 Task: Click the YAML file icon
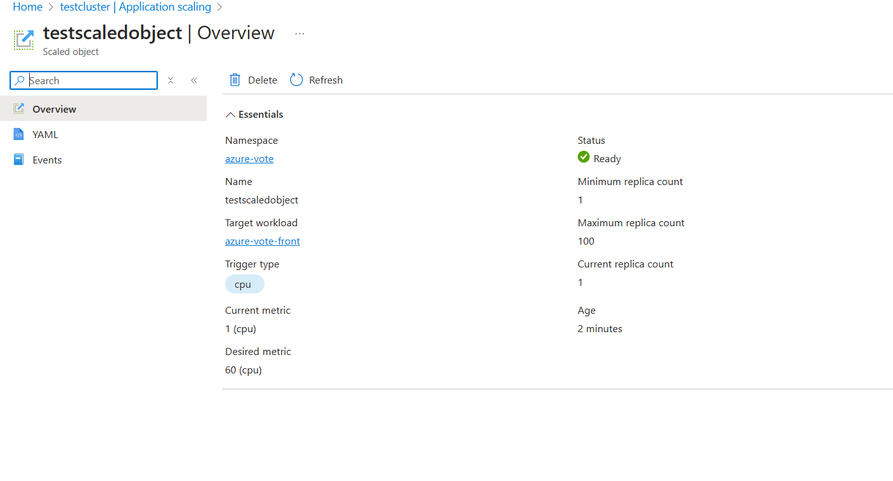[19, 134]
